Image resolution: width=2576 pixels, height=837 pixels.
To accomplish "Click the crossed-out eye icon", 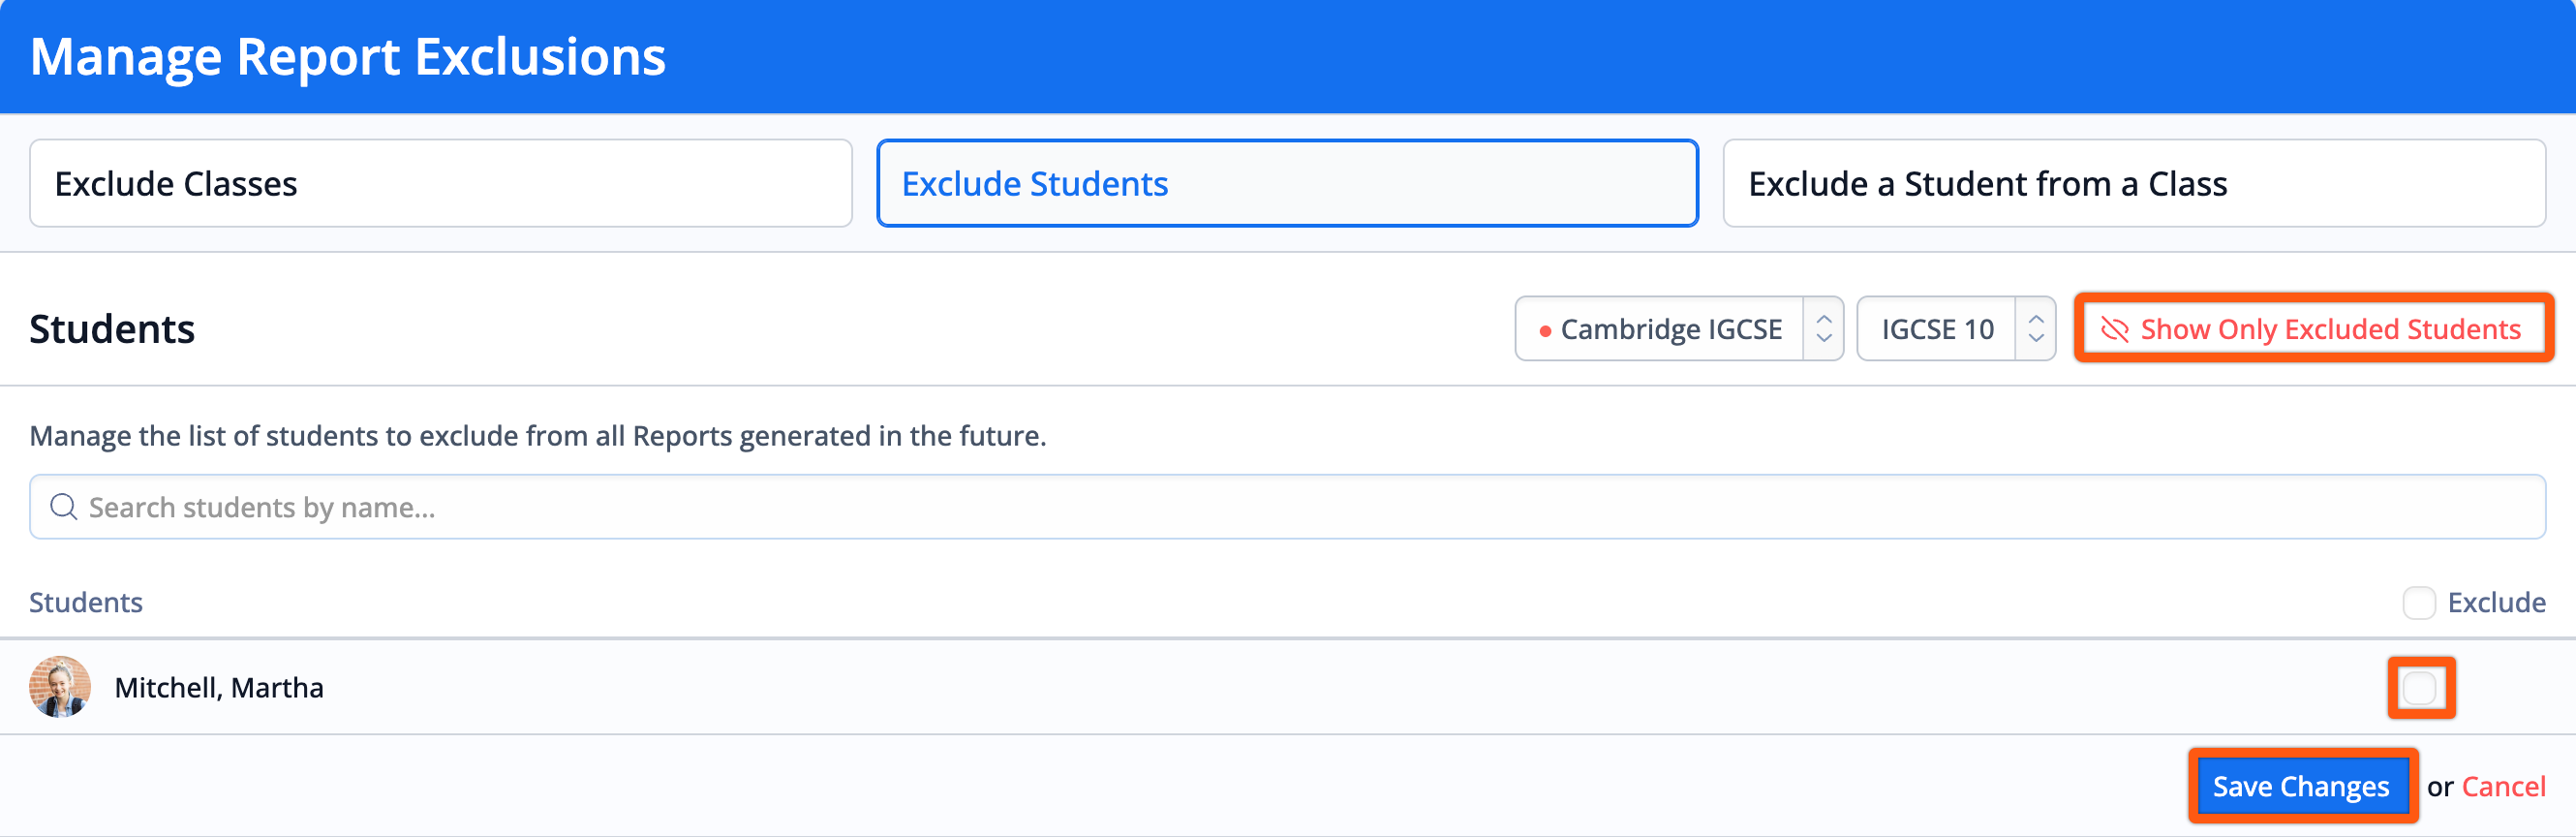I will pos(2114,329).
